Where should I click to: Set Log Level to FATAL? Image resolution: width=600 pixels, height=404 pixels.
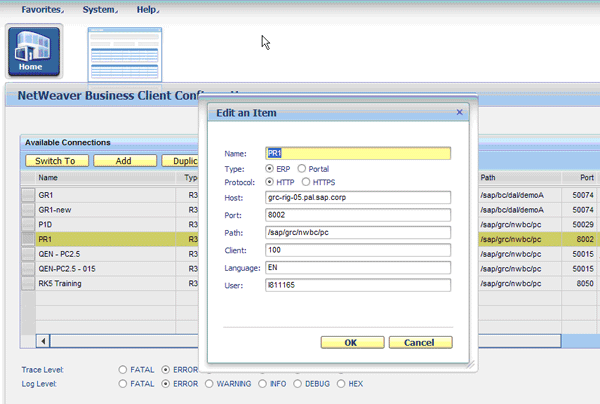[122, 383]
